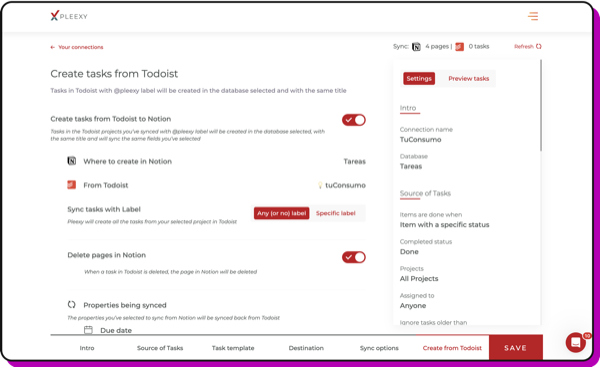
Task: Click the All Projects value
Action: click(x=419, y=279)
